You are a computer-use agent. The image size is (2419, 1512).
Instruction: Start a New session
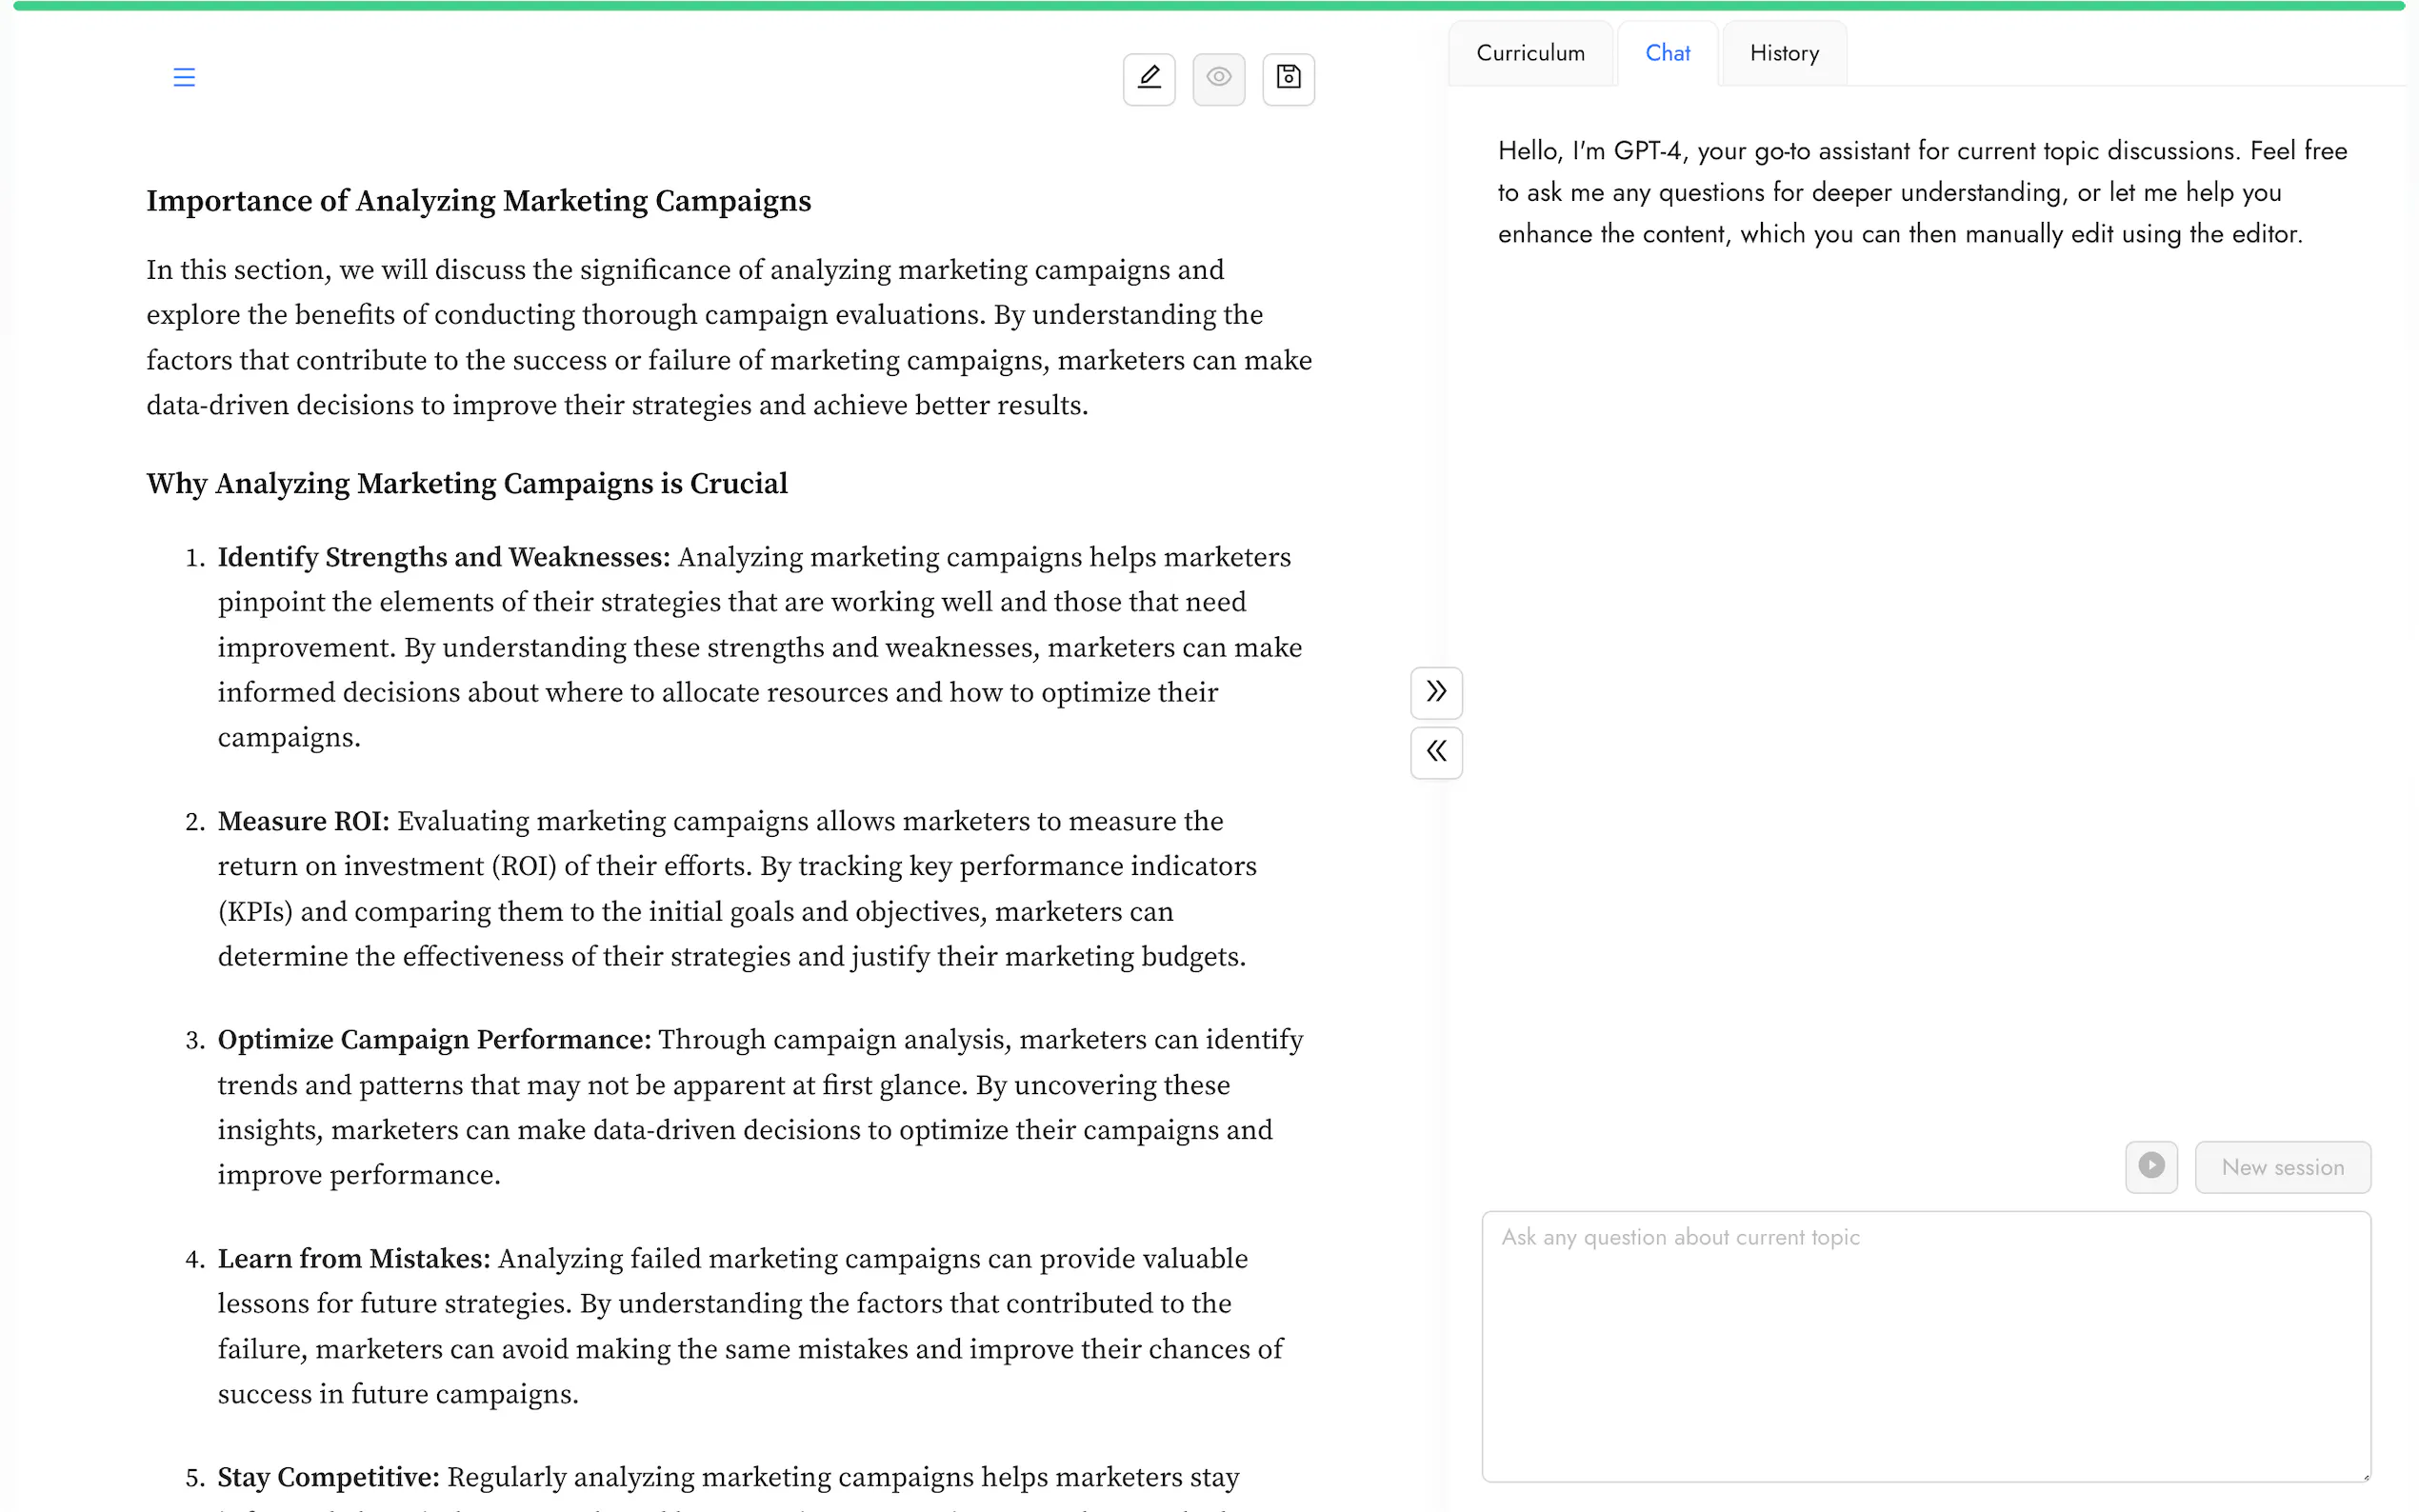(x=2282, y=1167)
